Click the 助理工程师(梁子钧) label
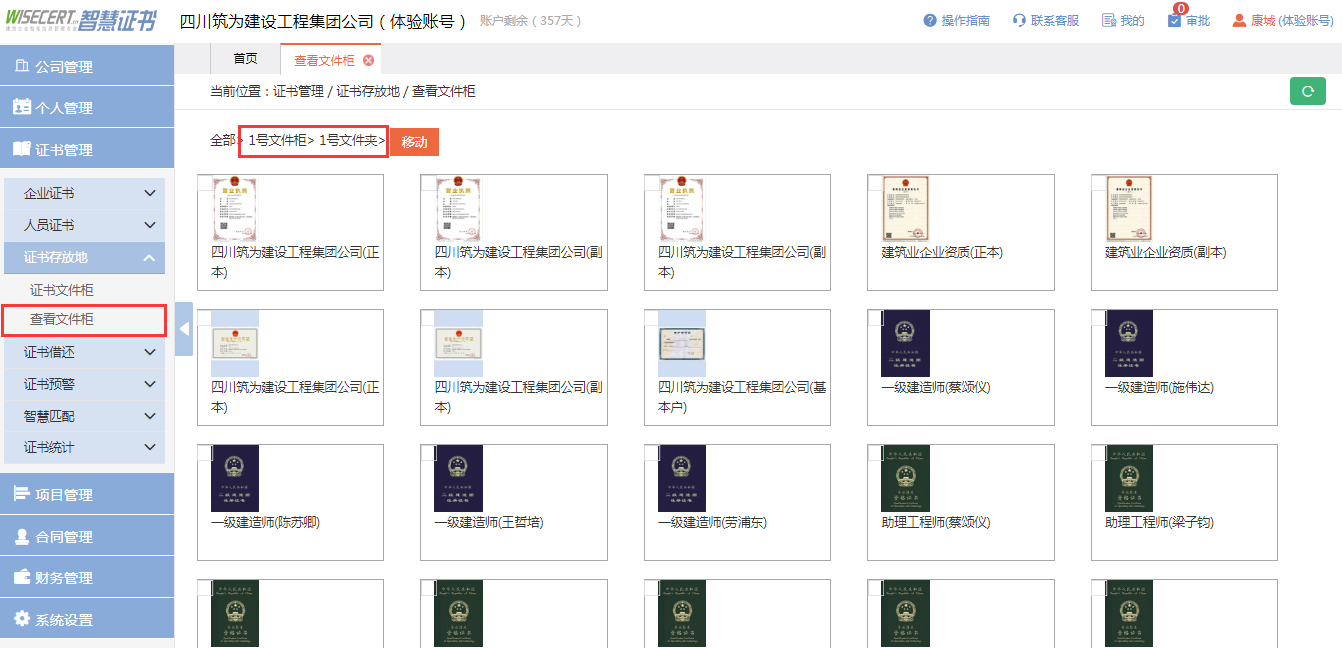 point(1159,522)
